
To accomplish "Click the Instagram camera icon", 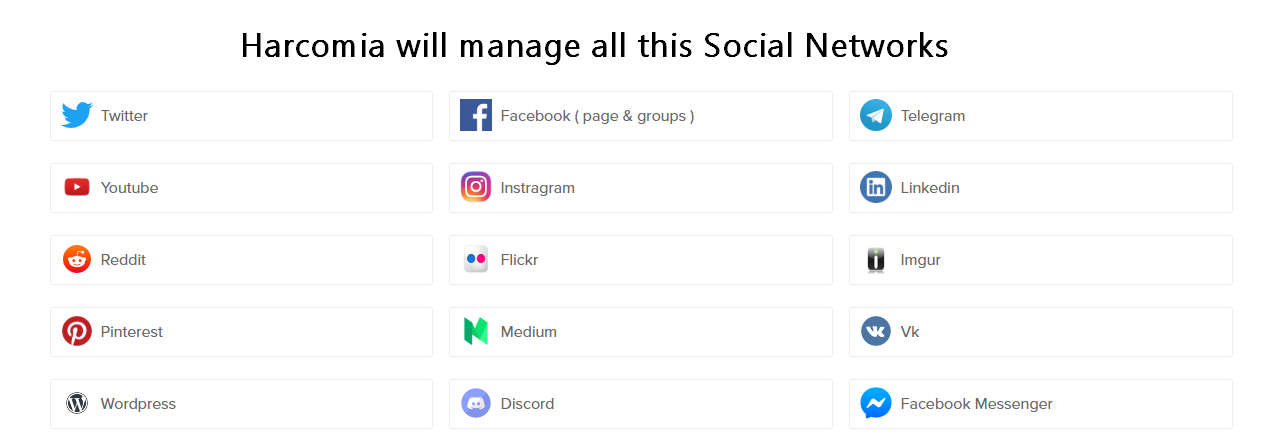I will [x=476, y=187].
